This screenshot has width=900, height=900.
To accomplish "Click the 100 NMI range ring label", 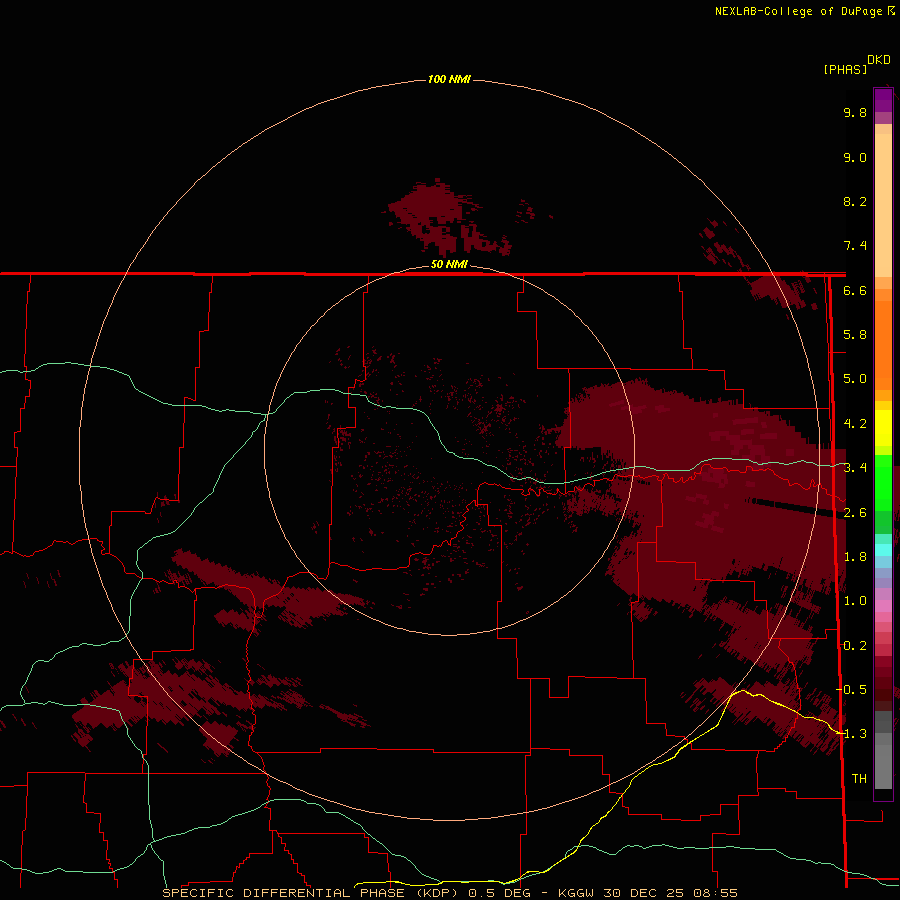I will click(x=449, y=79).
